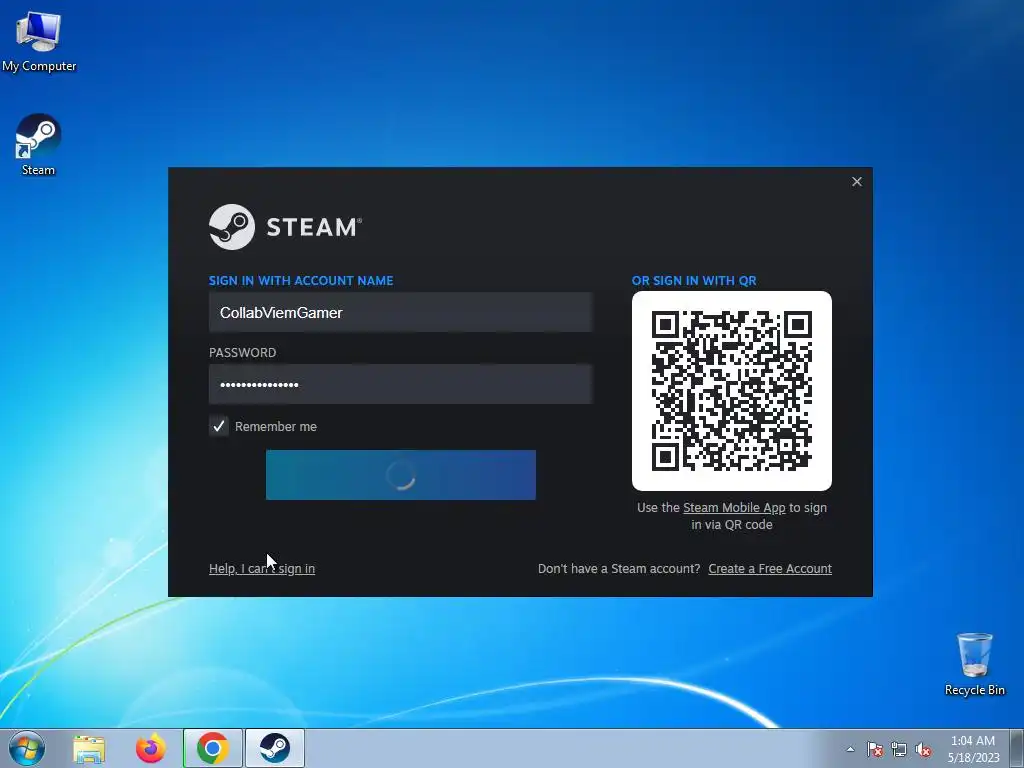Click into the account name field
Image resolution: width=1024 pixels, height=768 pixels.
400,312
